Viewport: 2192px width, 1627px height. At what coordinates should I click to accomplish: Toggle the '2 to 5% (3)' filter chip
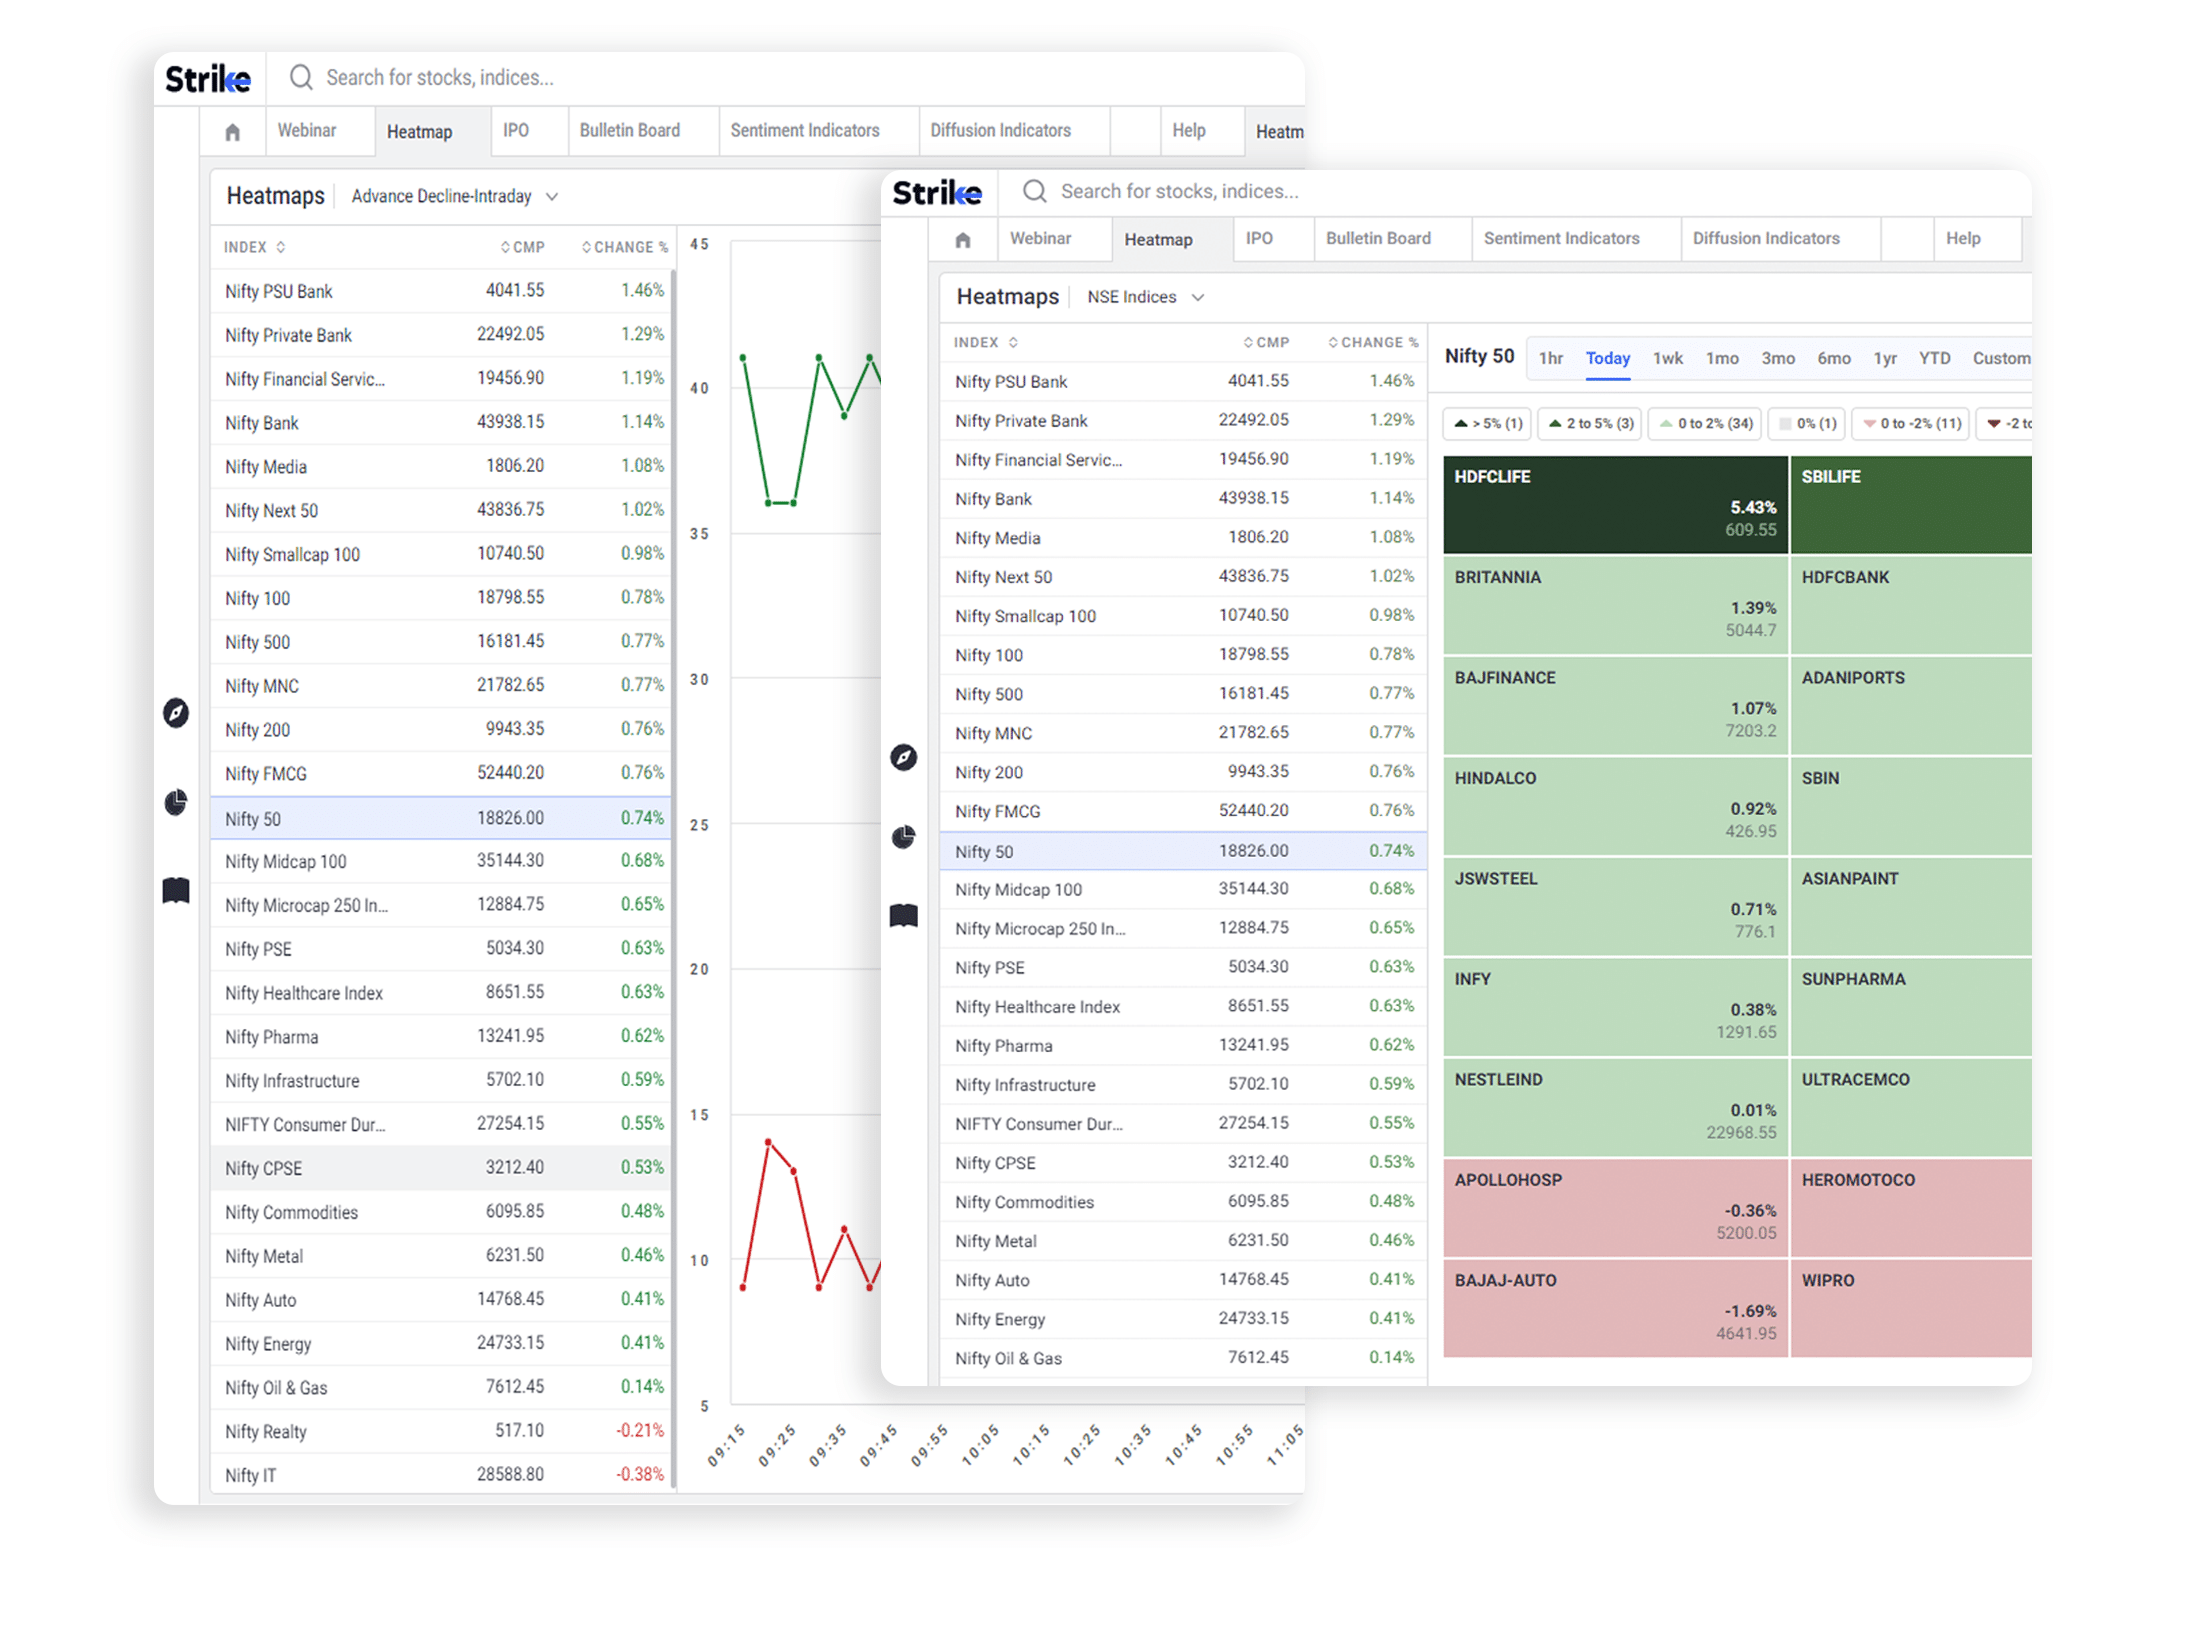coord(1590,424)
